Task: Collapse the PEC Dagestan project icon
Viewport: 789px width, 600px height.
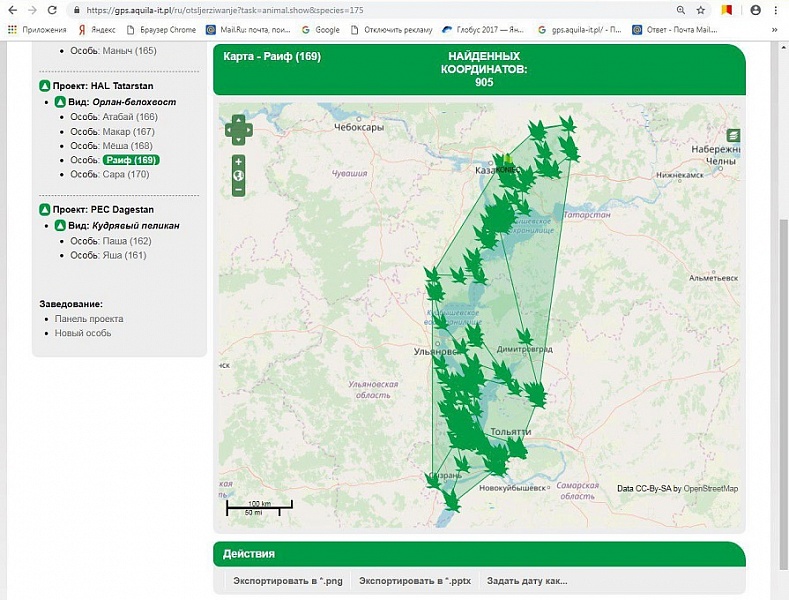Action: click(x=44, y=209)
